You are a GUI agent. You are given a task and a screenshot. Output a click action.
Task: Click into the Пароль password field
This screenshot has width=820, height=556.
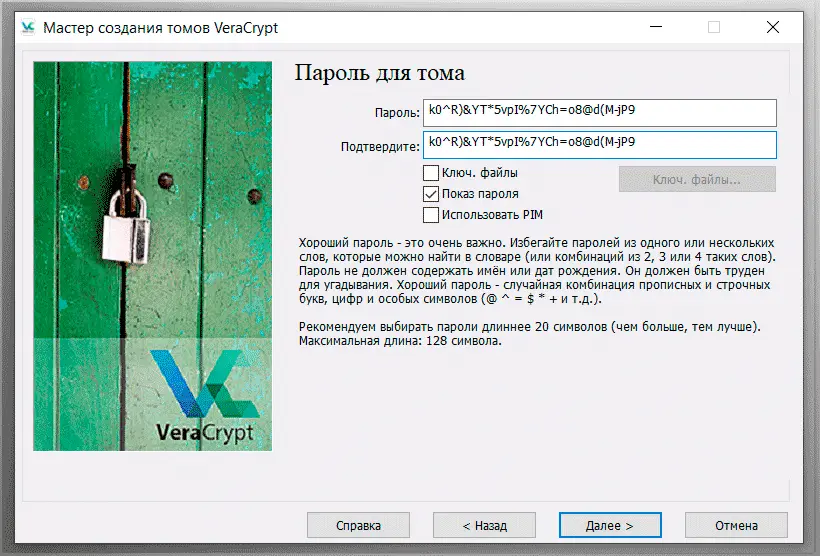[600, 113]
